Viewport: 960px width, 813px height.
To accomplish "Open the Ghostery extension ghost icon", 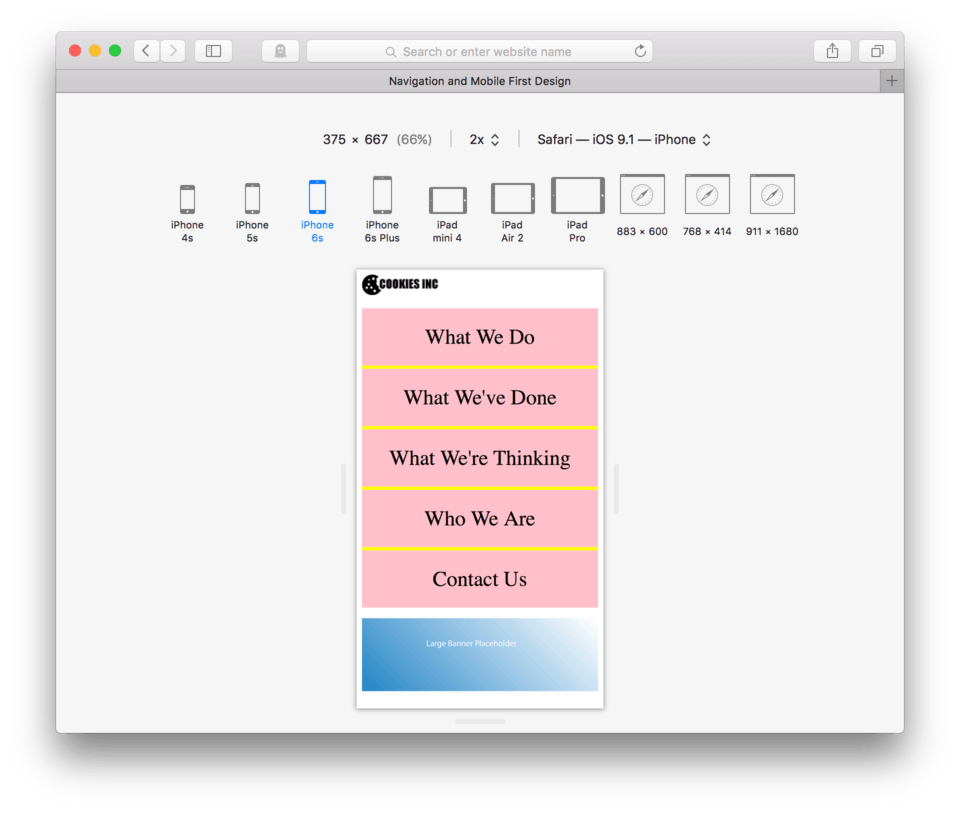I will coord(280,51).
